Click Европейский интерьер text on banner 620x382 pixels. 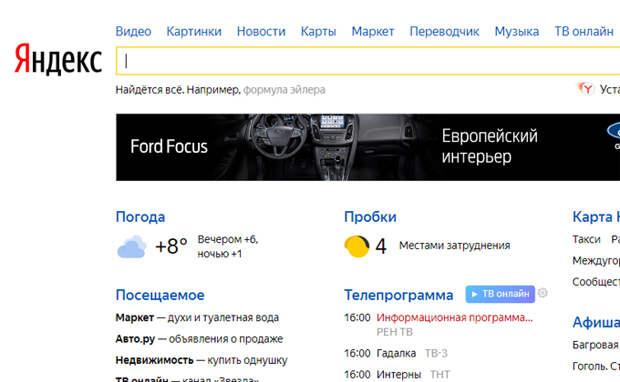(490, 146)
